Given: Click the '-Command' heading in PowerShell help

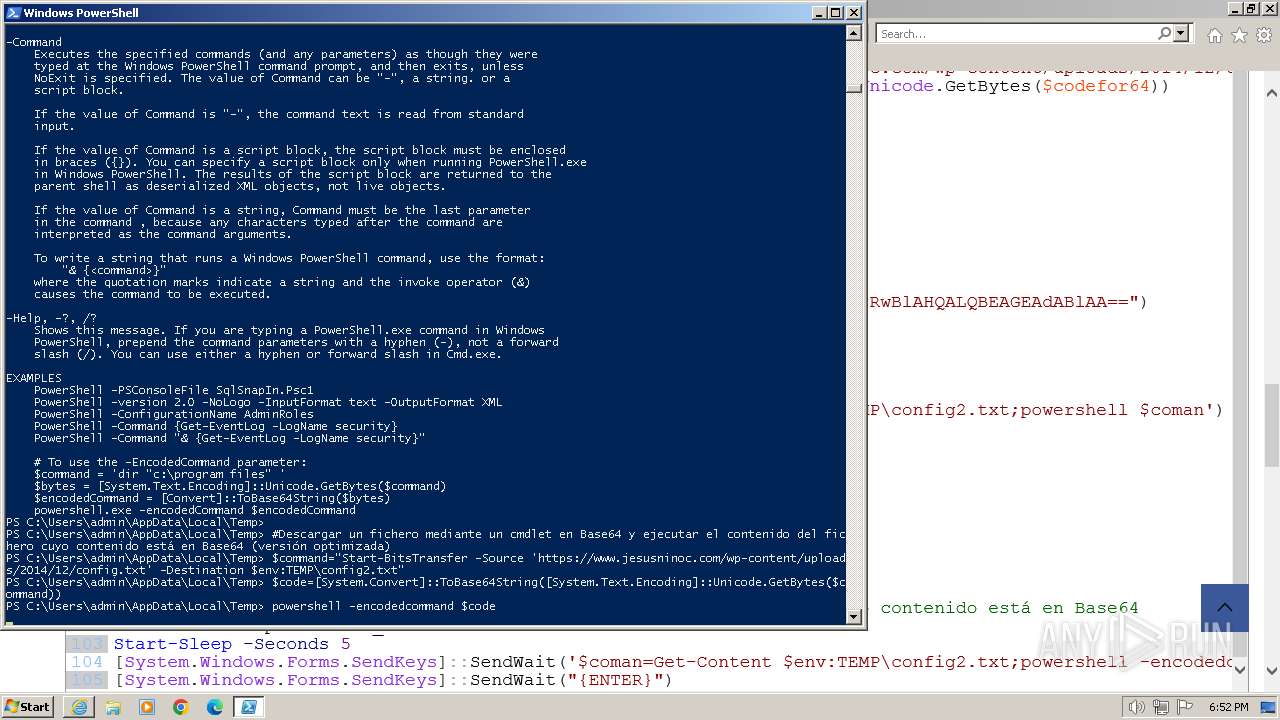Looking at the screenshot, I should coord(34,42).
